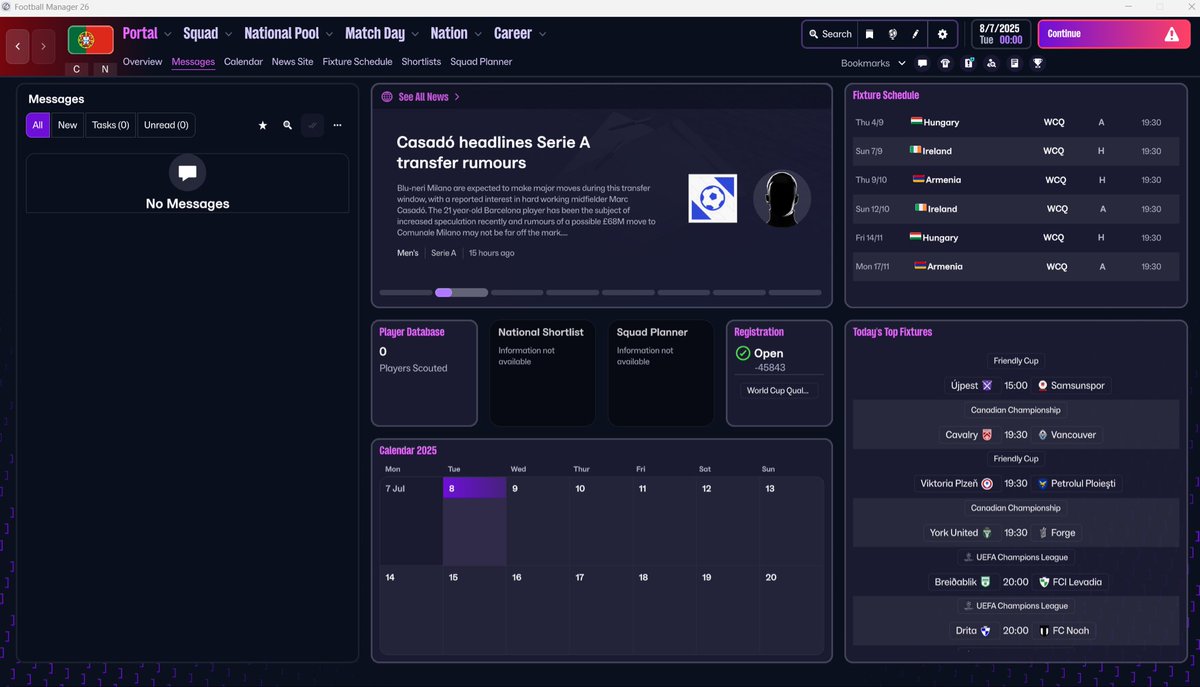Click the warning triangle on Continue button
The height and width of the screenshot is (687, 1200).
[1172, 34]
